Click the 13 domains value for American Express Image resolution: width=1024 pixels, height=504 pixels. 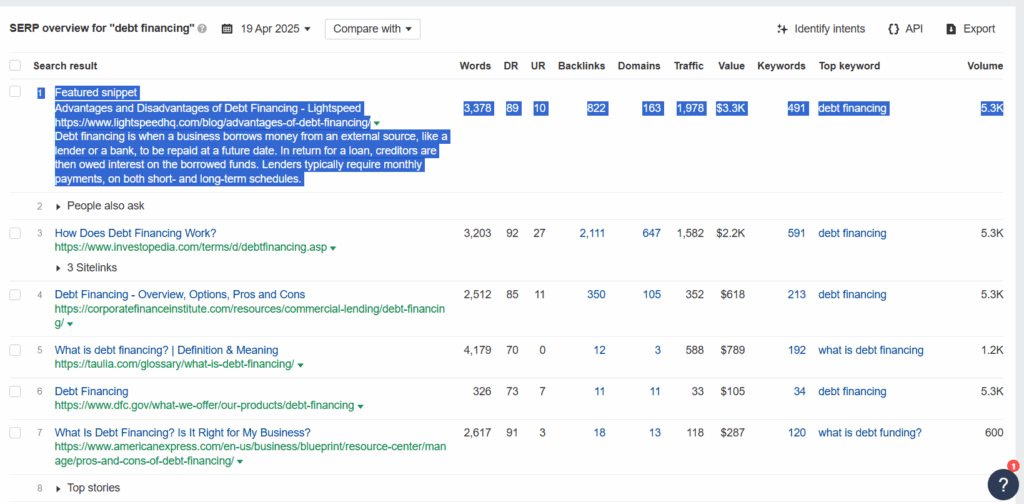[654, 432]
